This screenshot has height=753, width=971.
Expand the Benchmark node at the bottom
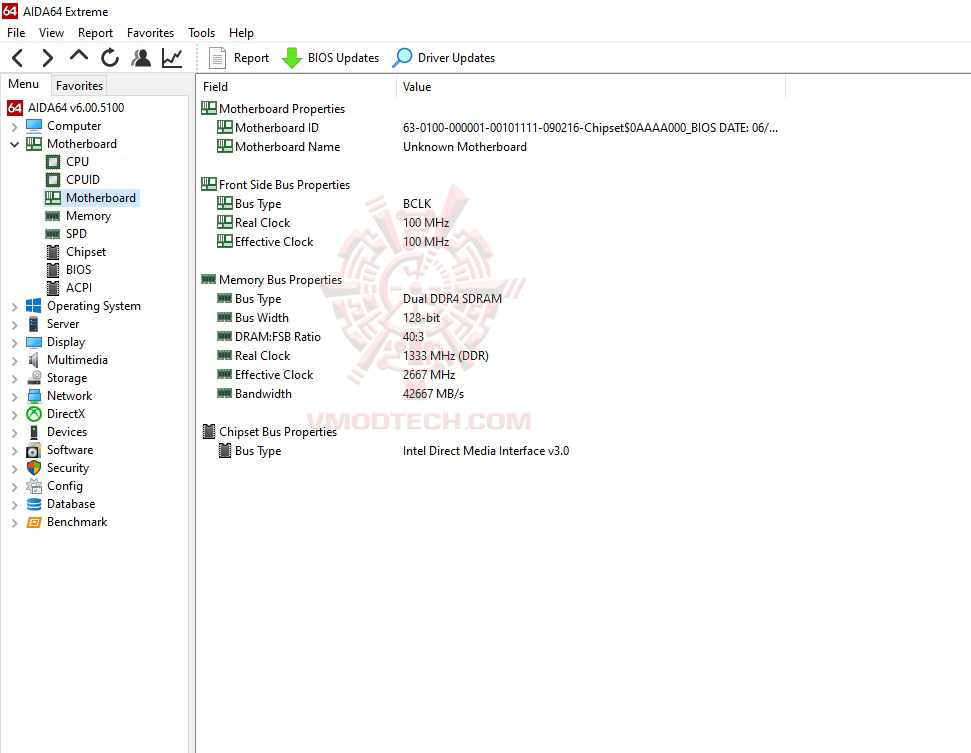tap(13, 521)
